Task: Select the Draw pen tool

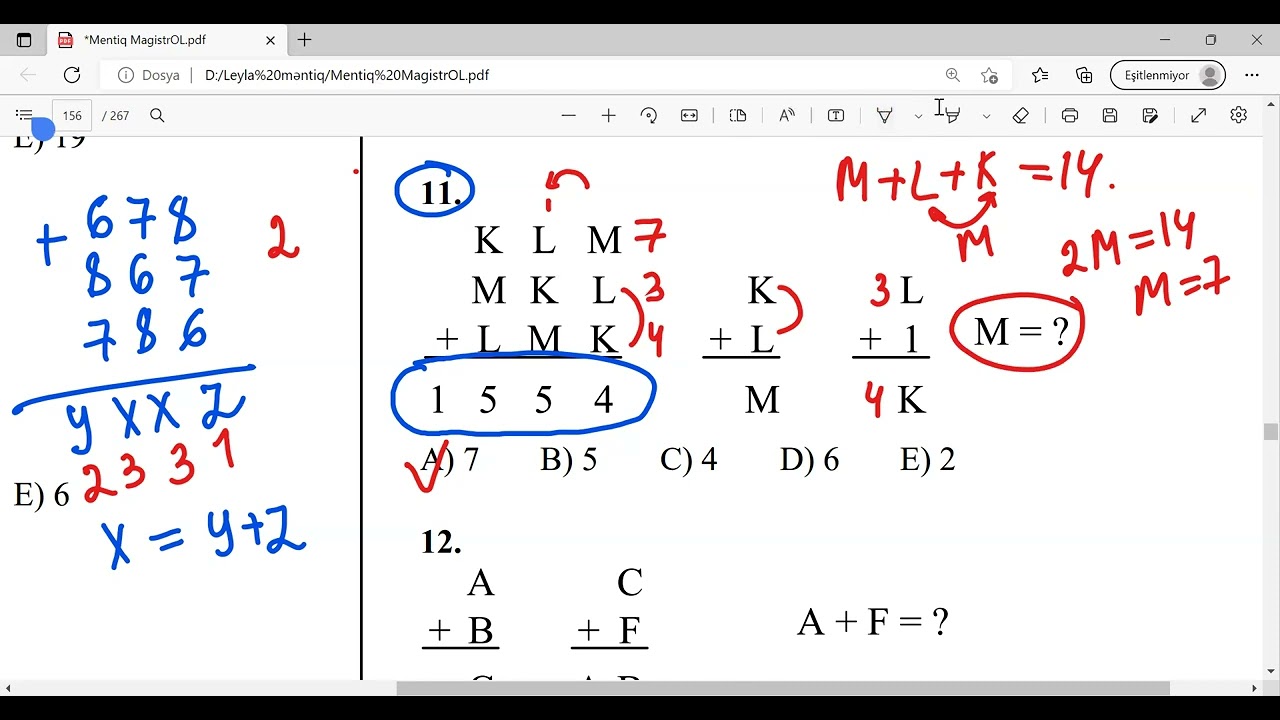Action: [885, 116]
